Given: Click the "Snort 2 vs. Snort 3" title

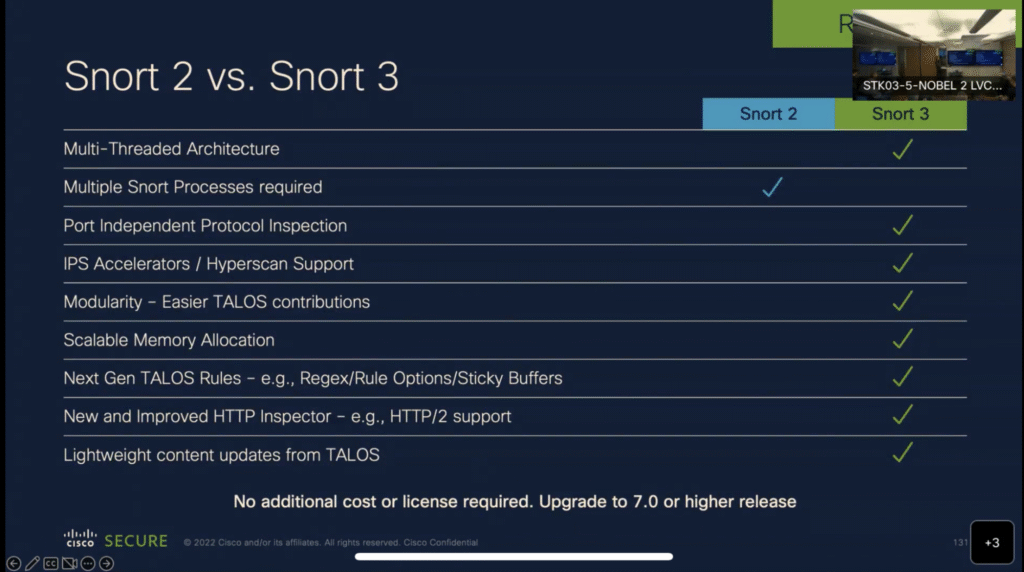Looking at the screenshot, I should pos(231,77).
